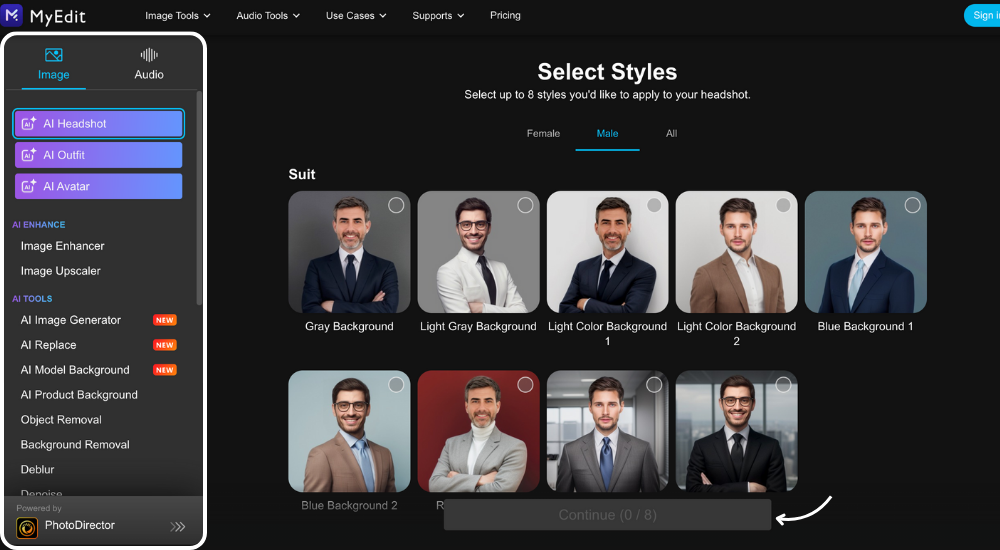
Task: Click the triple-chevron arrows next to PhotoDirector
Action: 178,526
